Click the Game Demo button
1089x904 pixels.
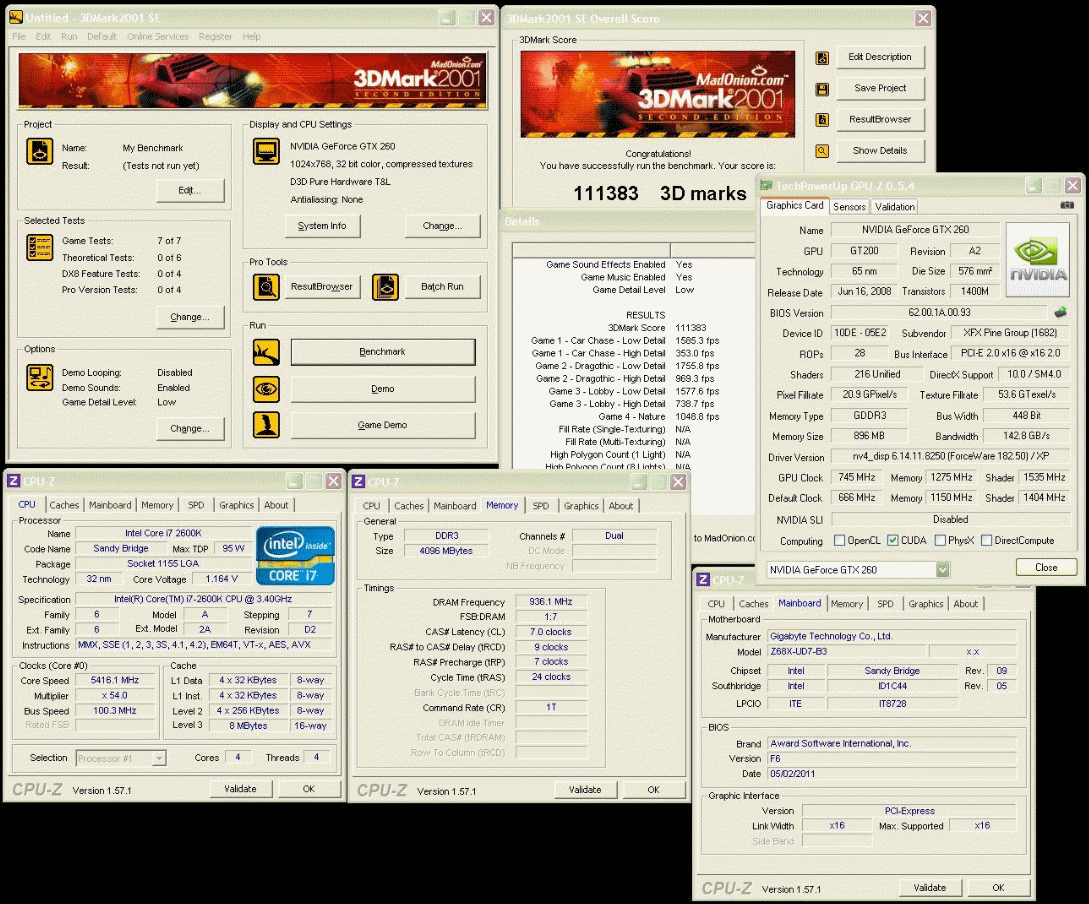[383, 425]
